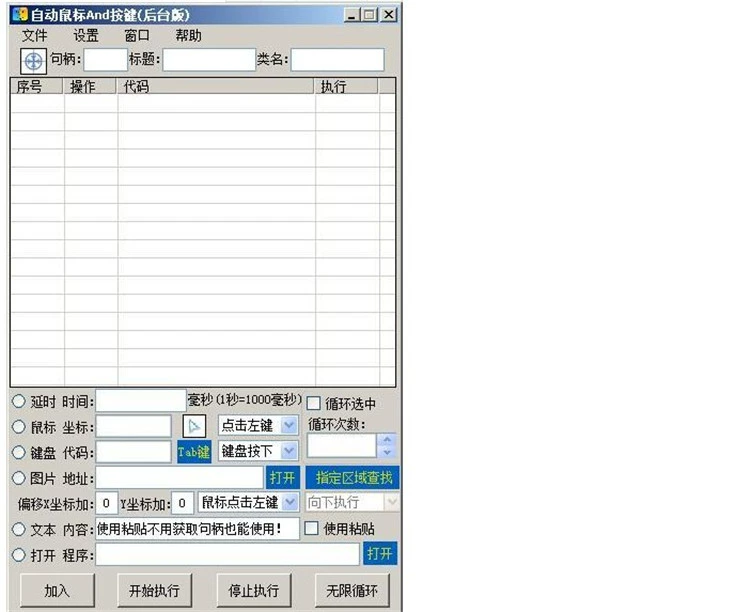Image resolution: width=750 pixels, height=612 pixels.
Task: Click the 鼠标 坐标 input field
Action: point(133,426)
